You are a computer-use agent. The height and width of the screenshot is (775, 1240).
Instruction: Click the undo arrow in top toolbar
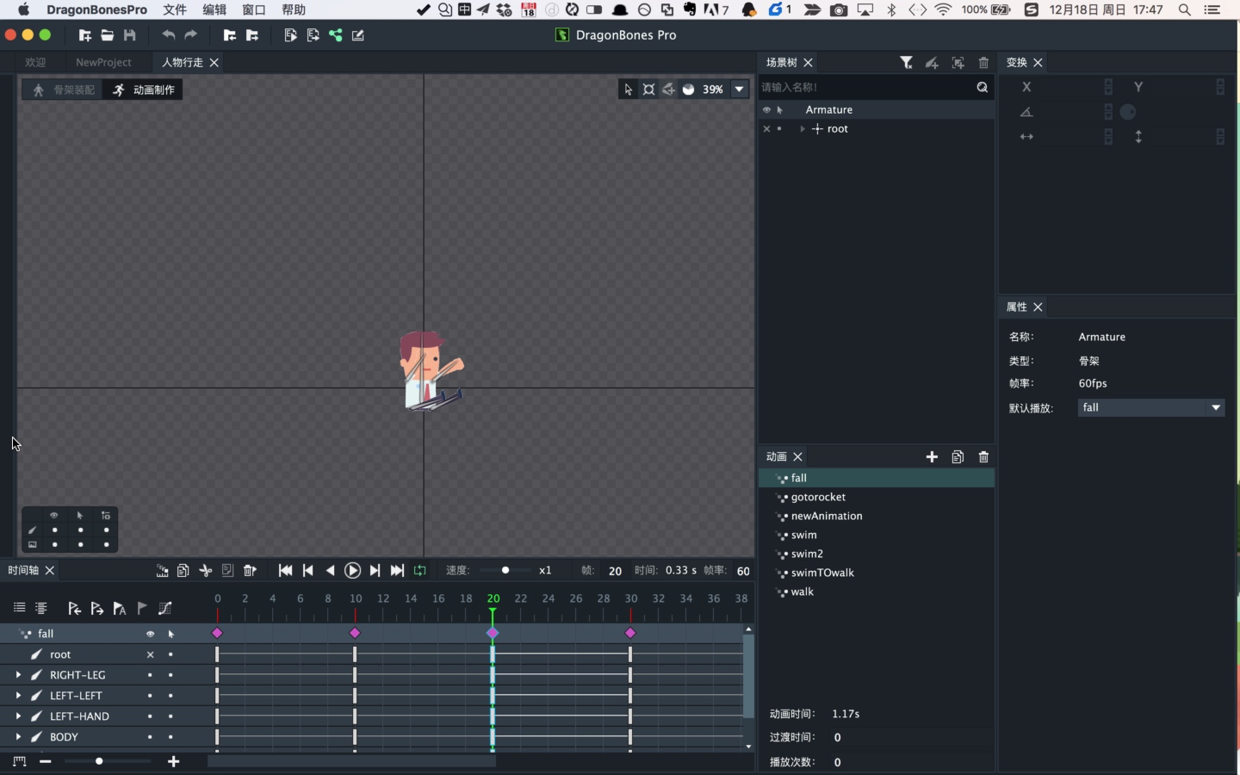[x=168, y=35]
